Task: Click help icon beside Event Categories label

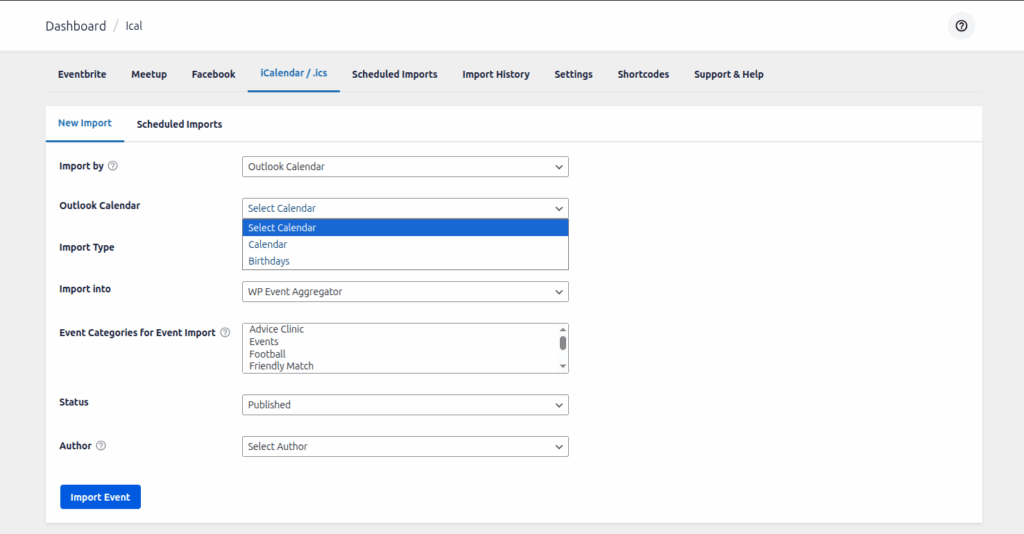Action: click(x=225, y=333)
